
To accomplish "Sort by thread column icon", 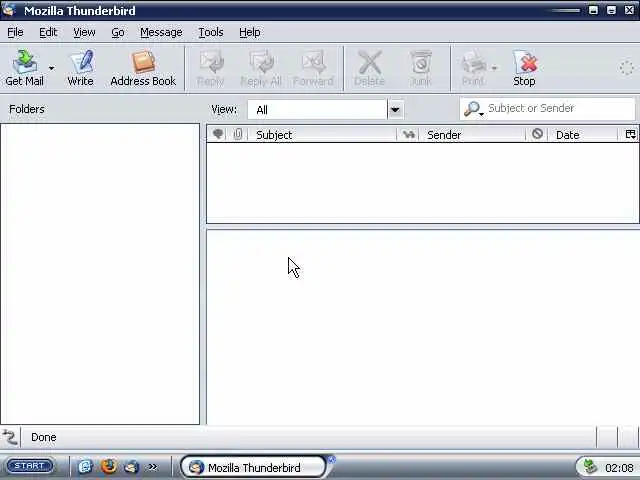I will [x=218, y=134].
